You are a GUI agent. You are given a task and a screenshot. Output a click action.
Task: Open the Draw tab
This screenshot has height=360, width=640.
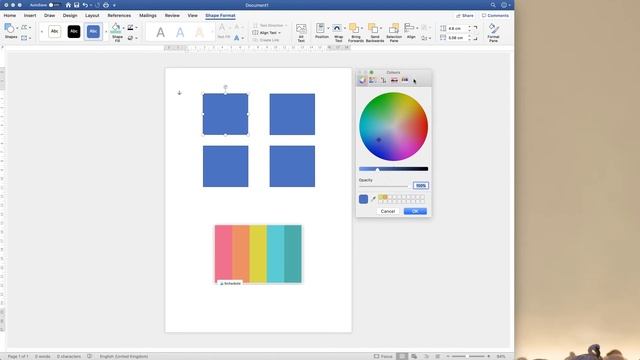(49, 16)
